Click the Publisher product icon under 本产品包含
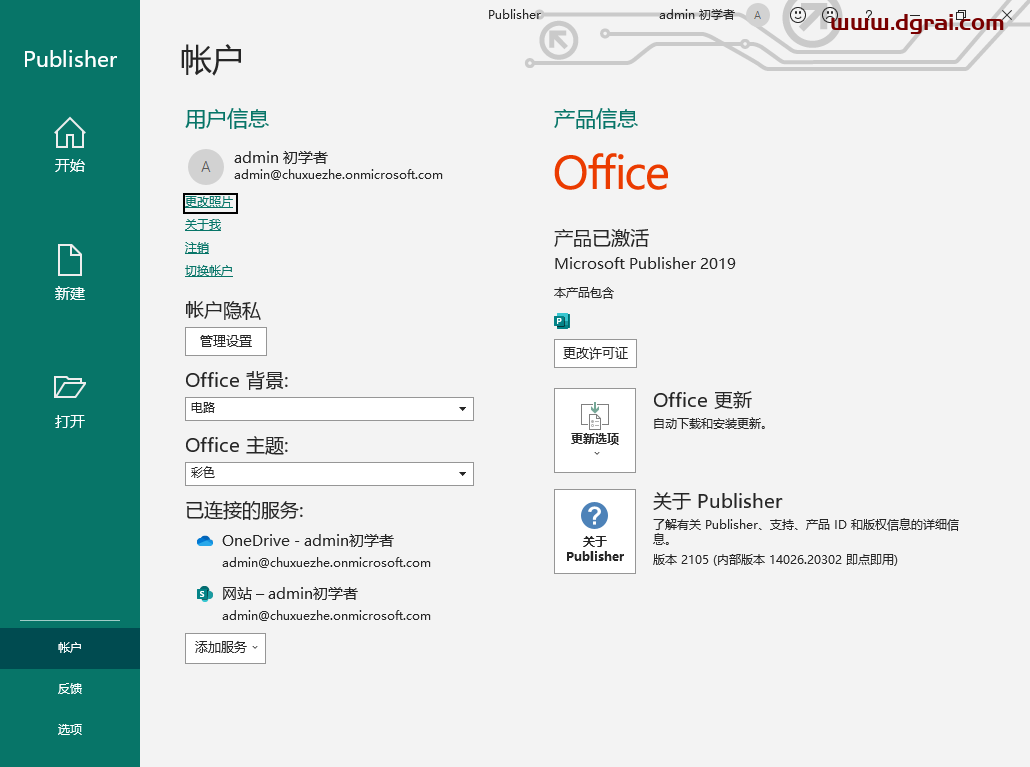 [x=562, y=321]
